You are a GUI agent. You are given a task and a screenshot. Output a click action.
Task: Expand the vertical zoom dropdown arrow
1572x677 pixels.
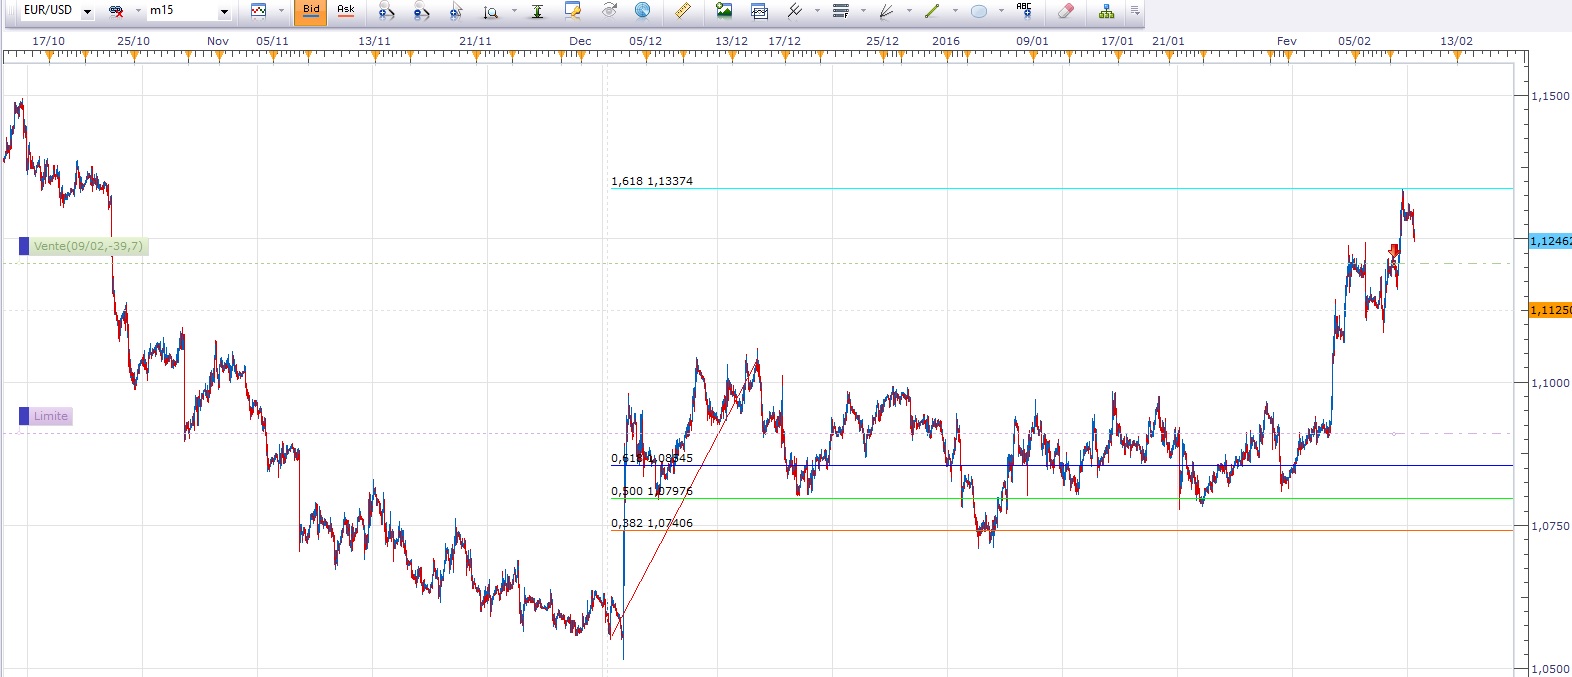(x=514, y=11)
